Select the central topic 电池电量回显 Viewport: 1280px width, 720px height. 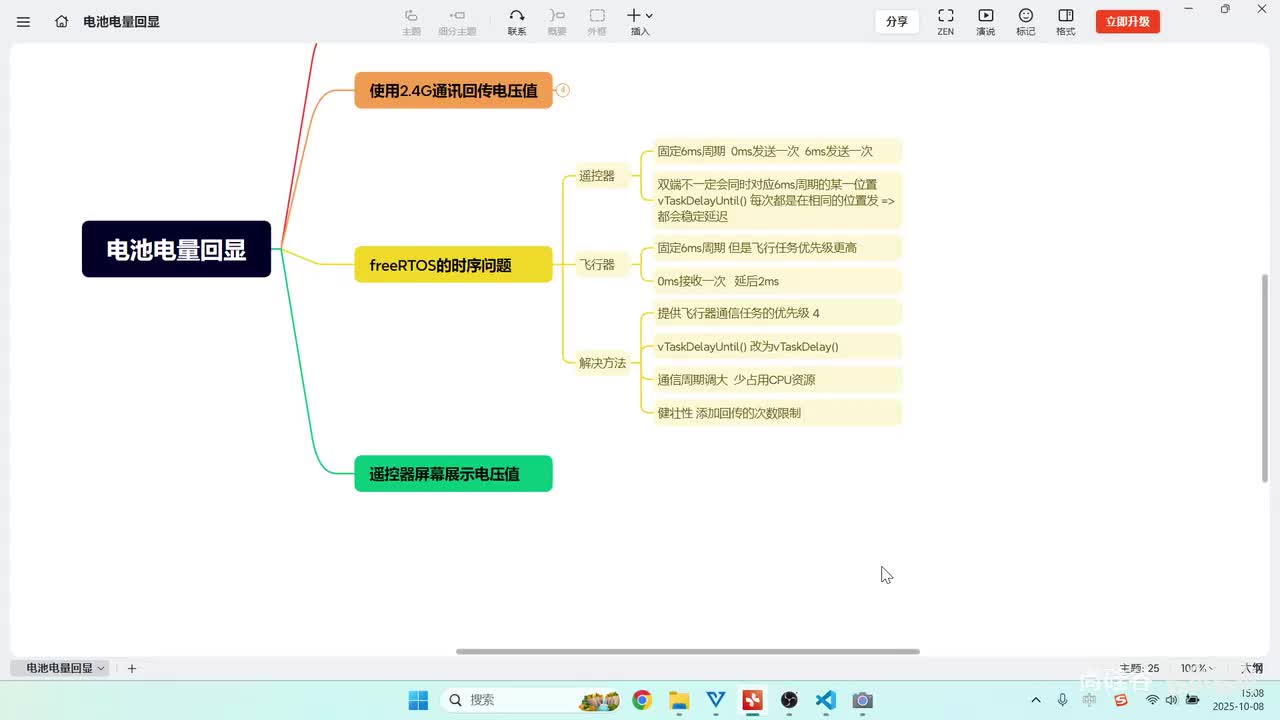coord(176,249)
